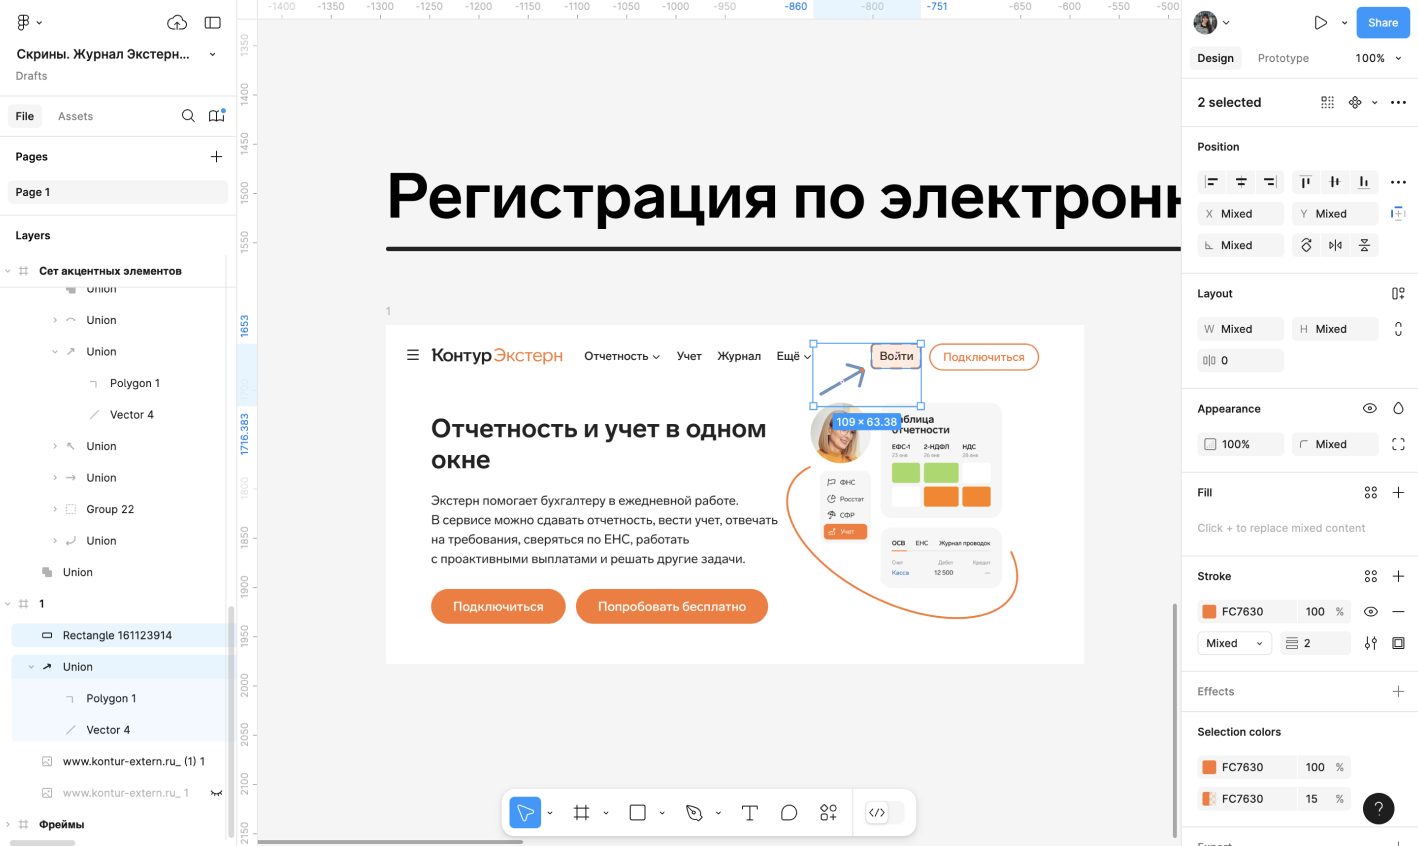This screenshot has height=846, width=1418.
Task: Open the libraries book icon
Action: pyautogui.click(x=216, y=116)
